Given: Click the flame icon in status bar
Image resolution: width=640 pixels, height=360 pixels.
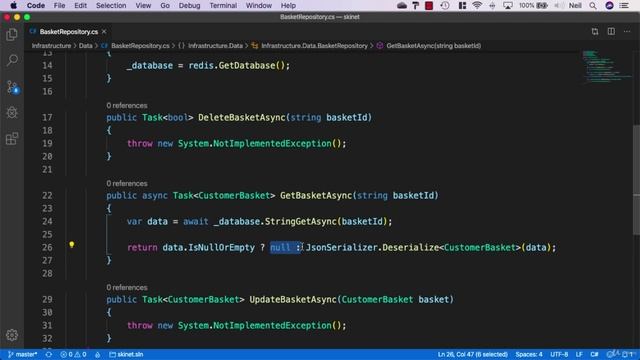Looking at the screenshot, I should (98, 354).
